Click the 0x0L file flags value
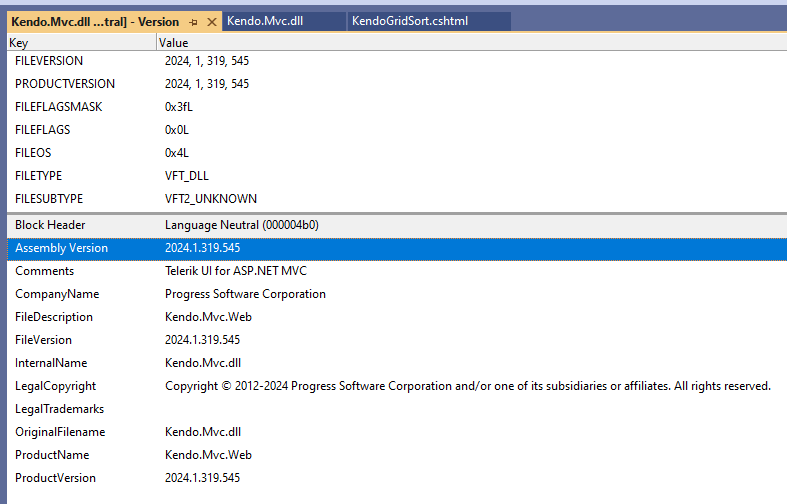 177,130
